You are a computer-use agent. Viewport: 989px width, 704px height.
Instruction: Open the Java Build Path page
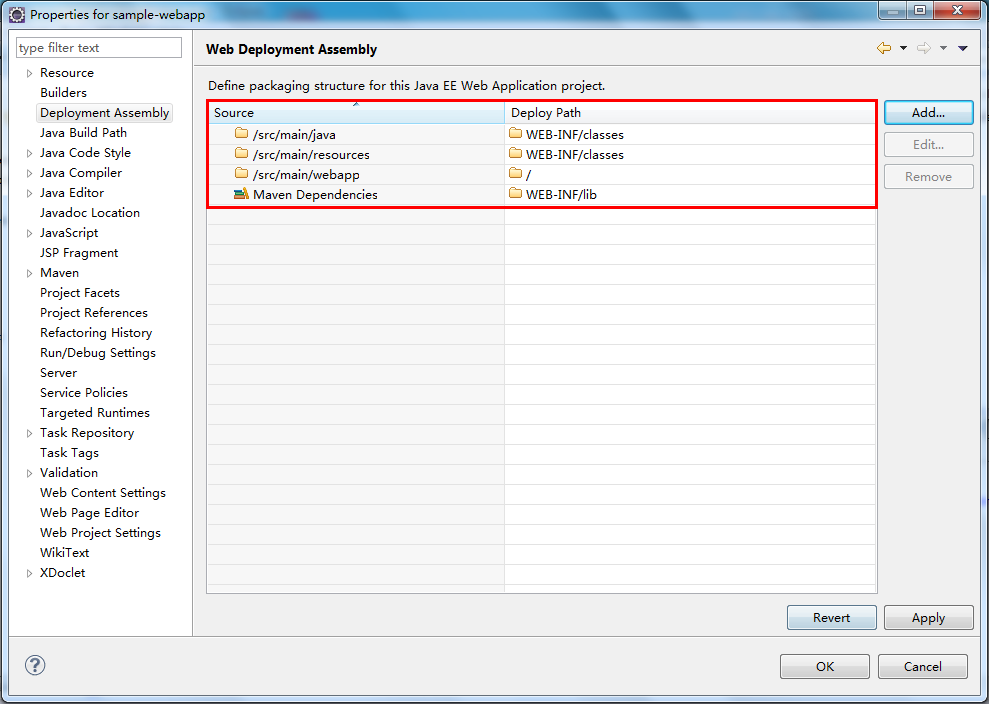pyautogui.click(x=83, y=132)
